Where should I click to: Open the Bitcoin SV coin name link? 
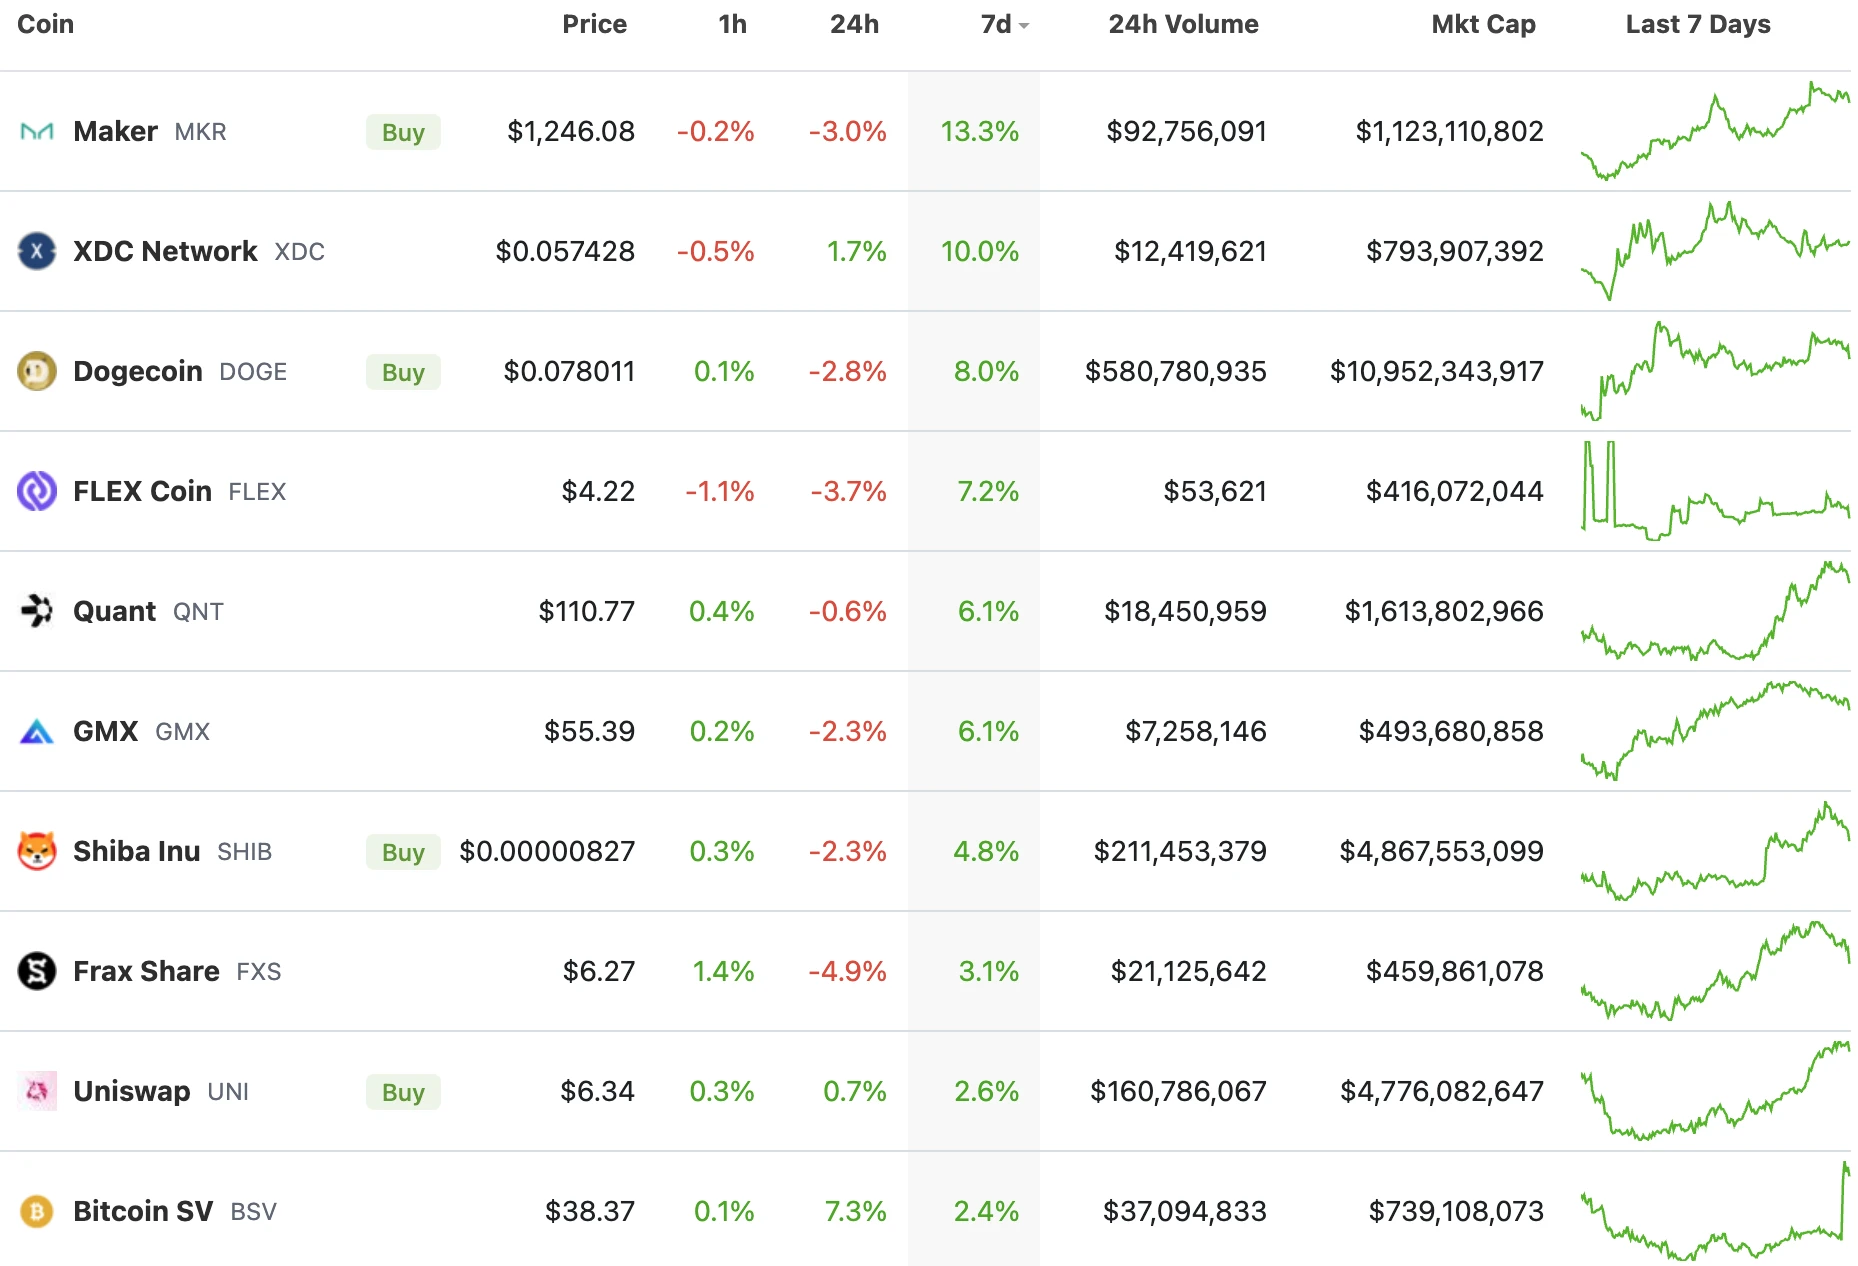coord(143,1211)
